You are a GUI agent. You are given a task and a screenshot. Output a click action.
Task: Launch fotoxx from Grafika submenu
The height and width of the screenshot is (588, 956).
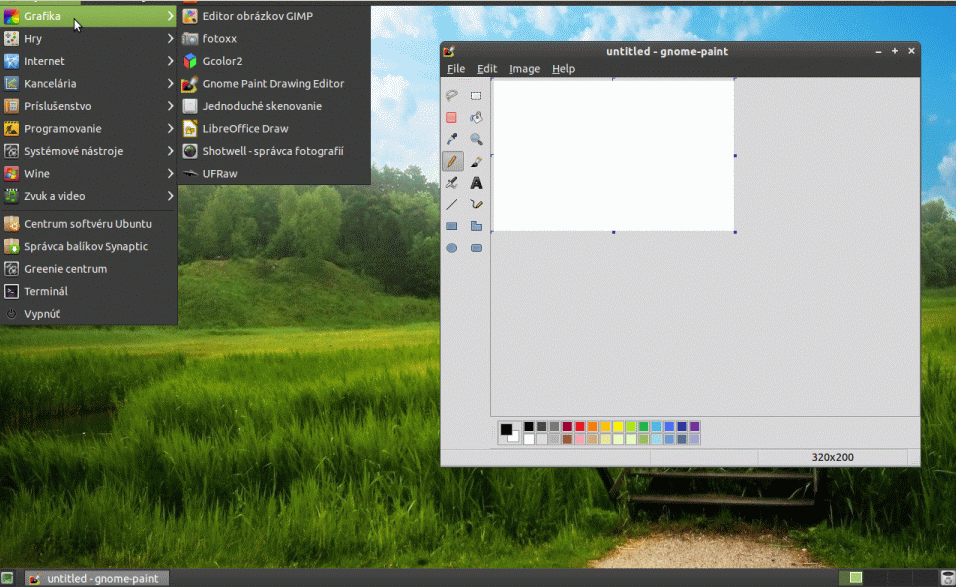274,38
